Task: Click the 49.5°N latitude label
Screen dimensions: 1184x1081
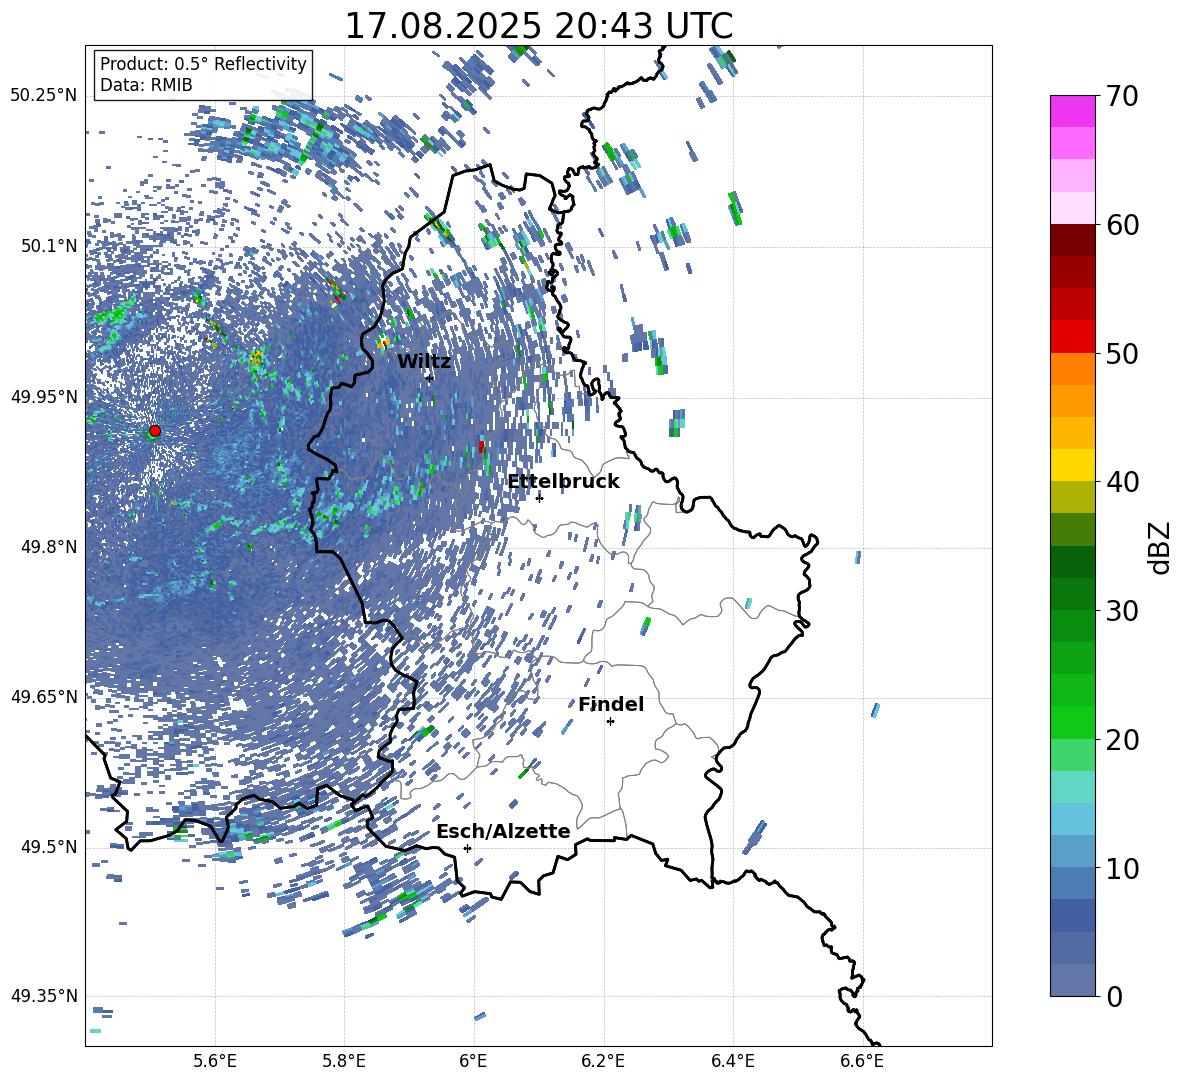Action: click(x=49, y=847)
